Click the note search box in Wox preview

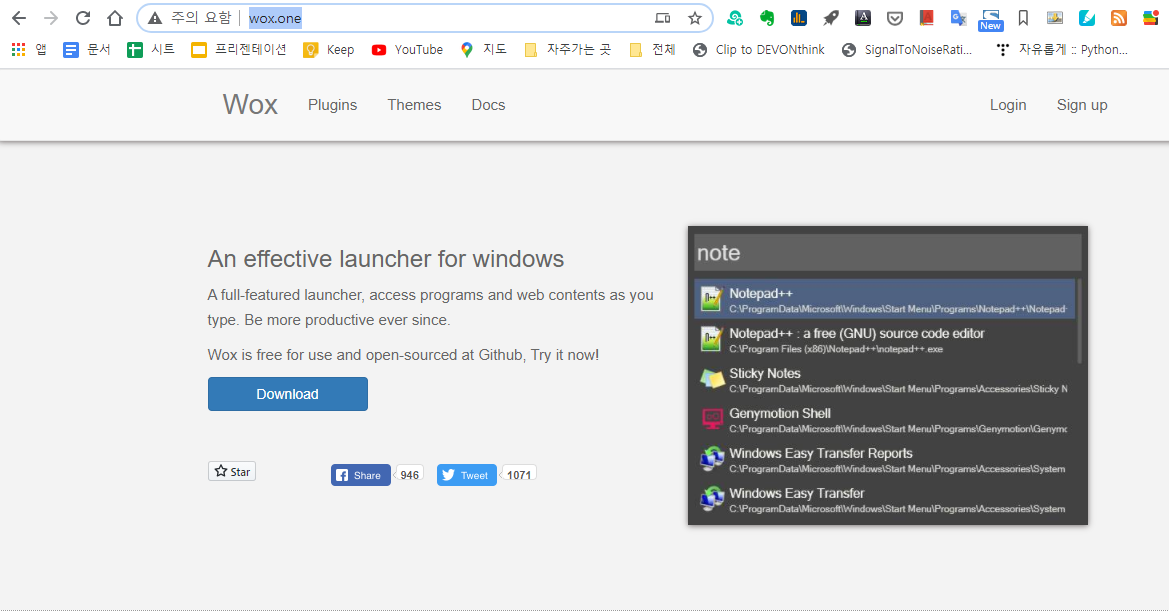pos(887,253)
